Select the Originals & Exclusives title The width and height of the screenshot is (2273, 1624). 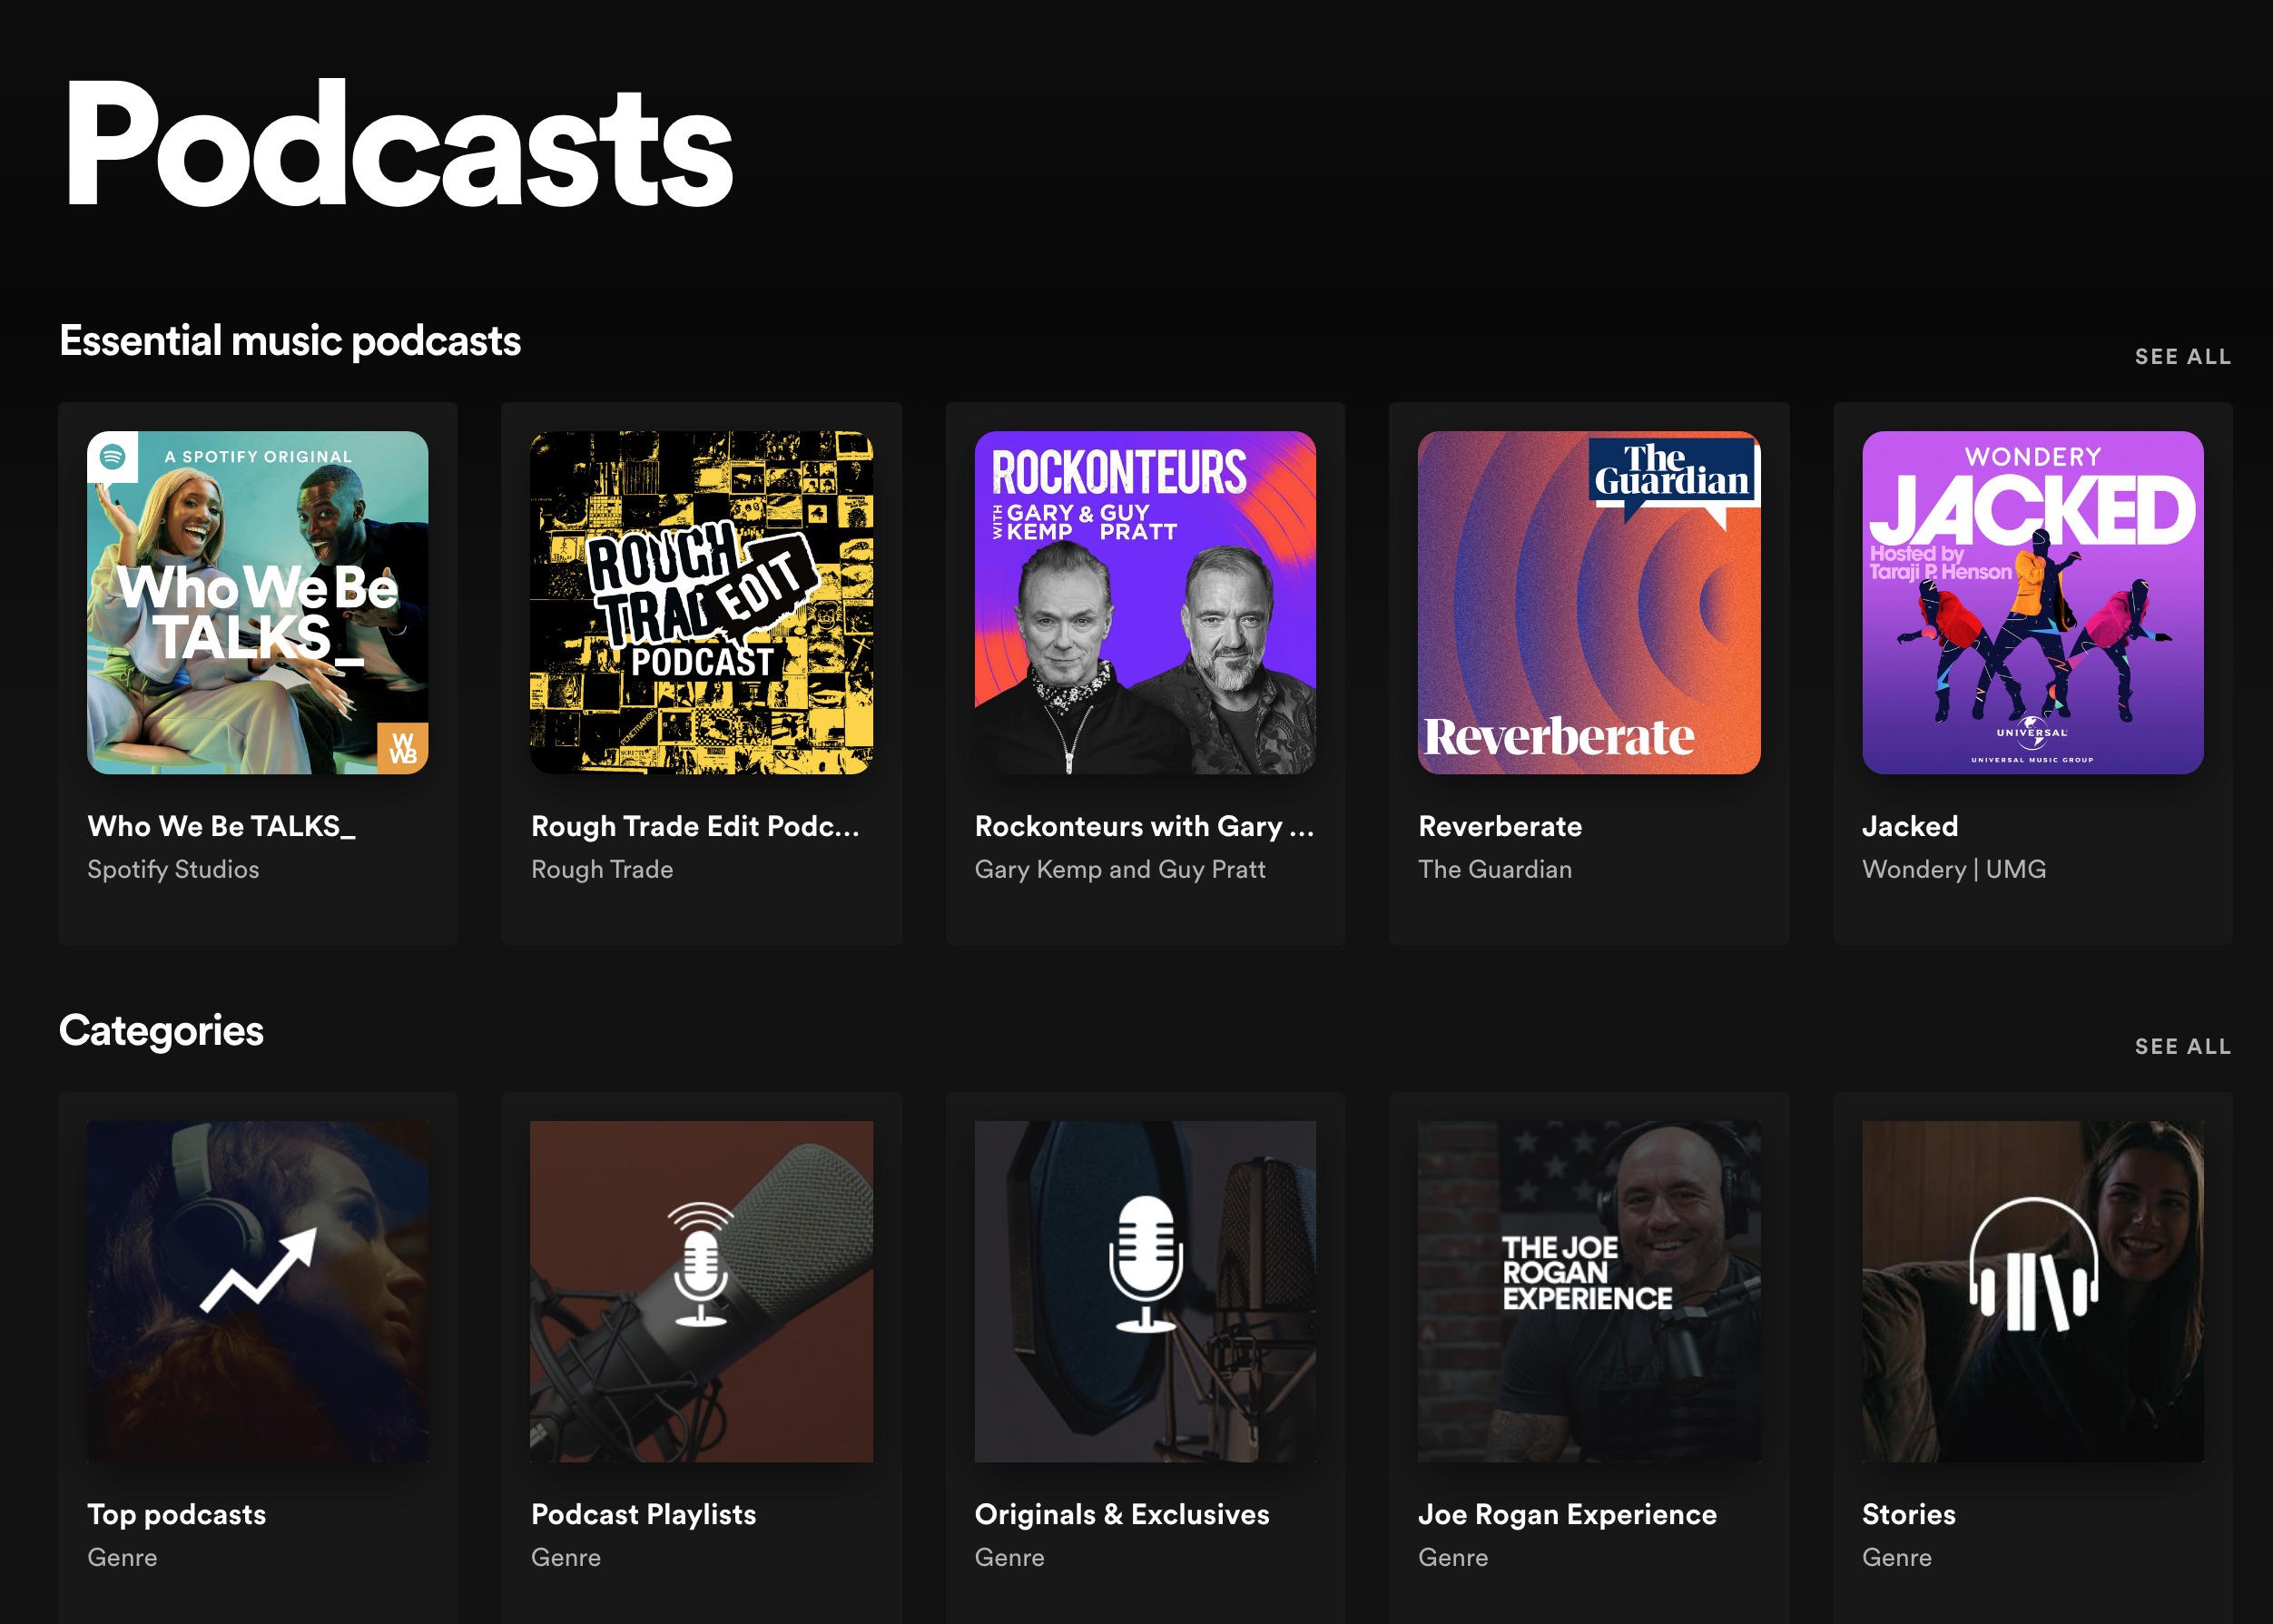[x=1122, y=1514]
